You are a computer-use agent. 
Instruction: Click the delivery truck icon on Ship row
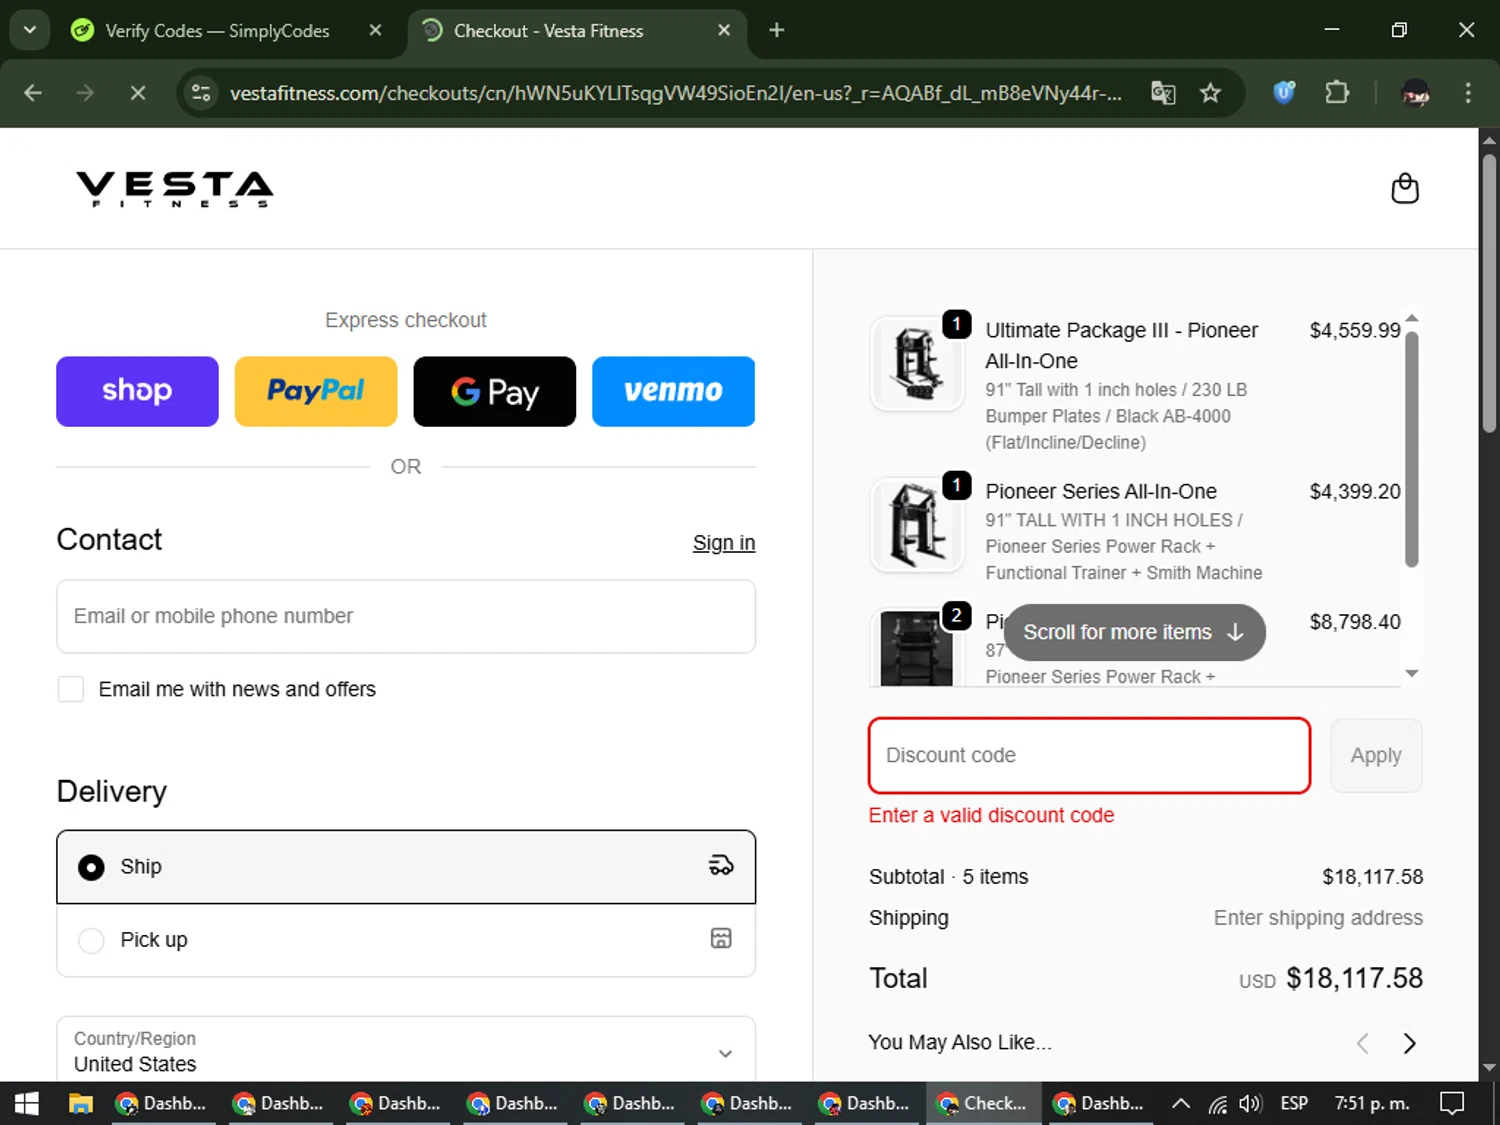click(721, 866)
